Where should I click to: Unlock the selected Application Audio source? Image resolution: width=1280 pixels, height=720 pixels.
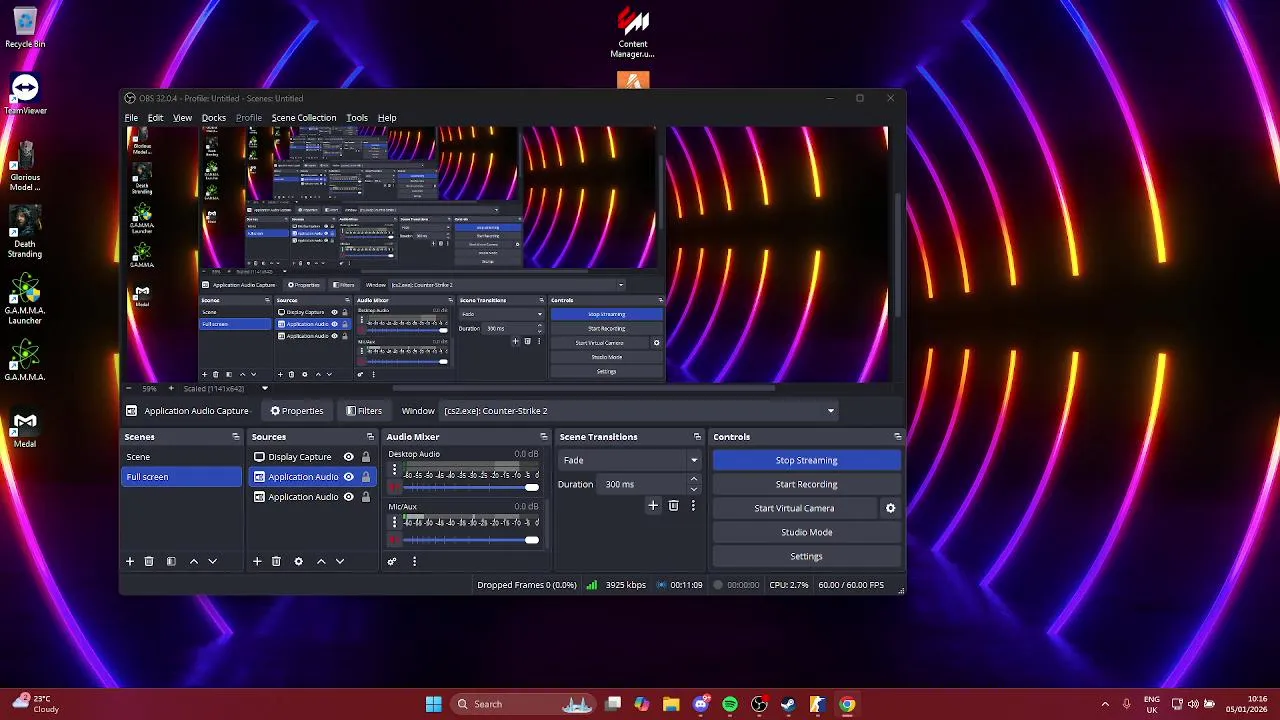[366, 477]
